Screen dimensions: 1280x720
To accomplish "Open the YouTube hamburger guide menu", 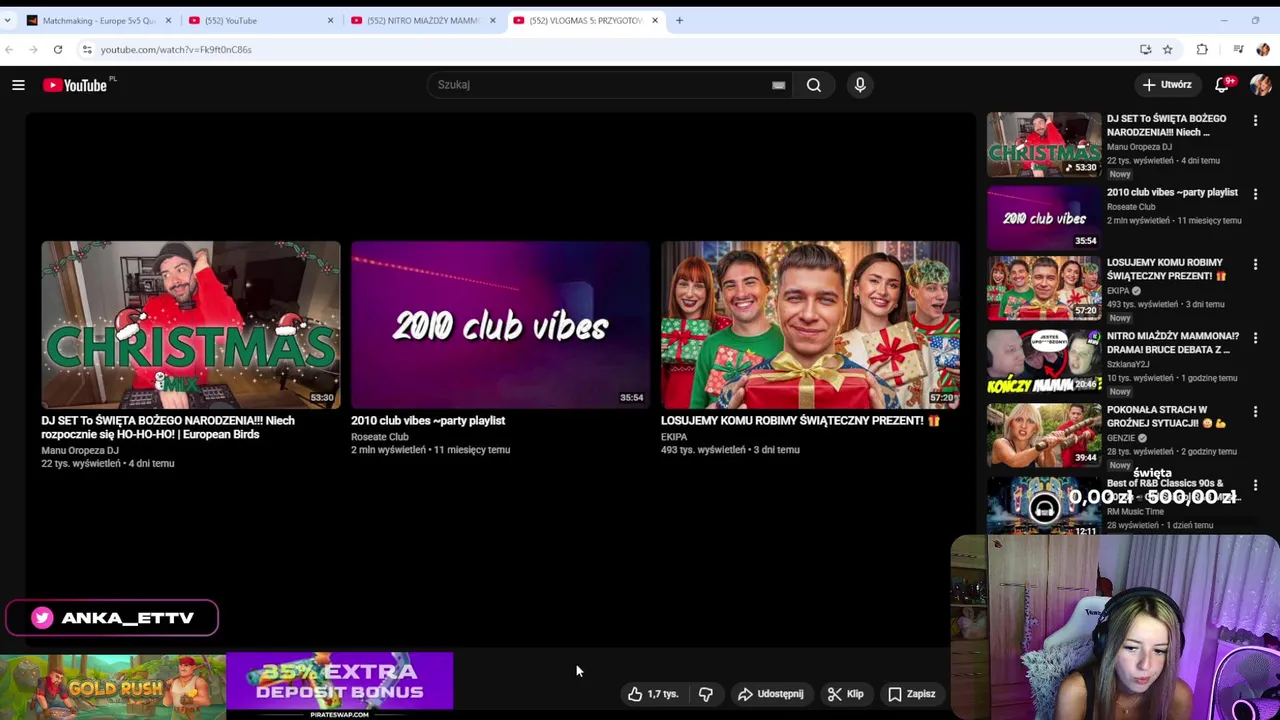I will coord(18,85).
